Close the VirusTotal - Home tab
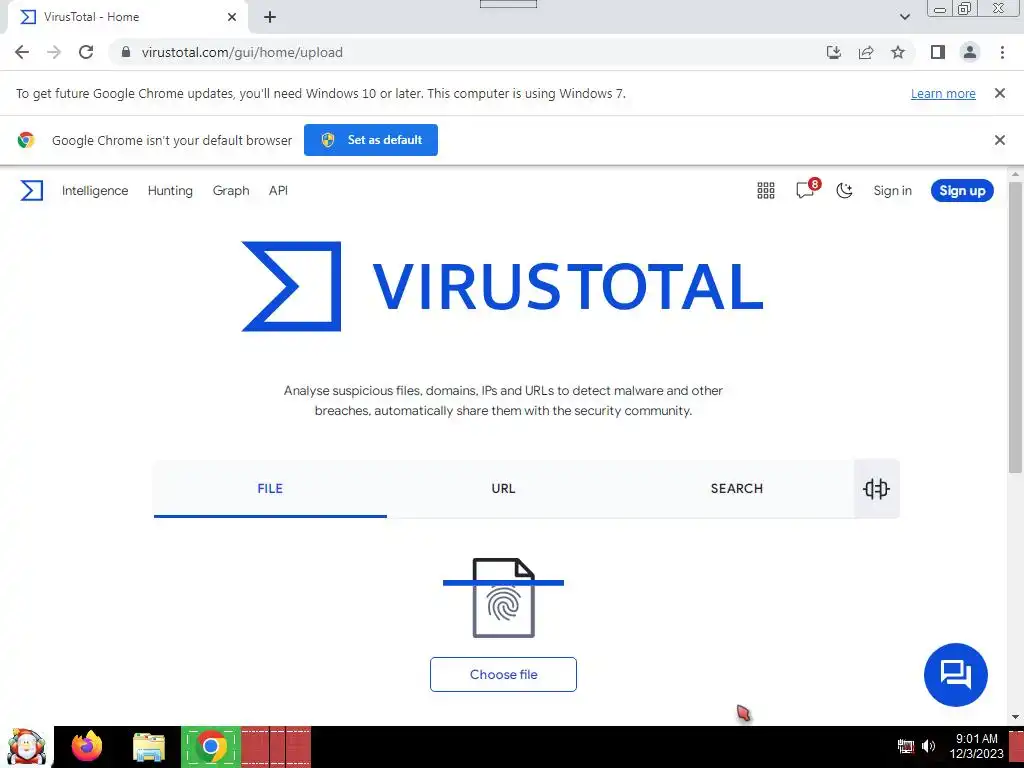Screen dimensions: 1024x768 tap(232, 17)
